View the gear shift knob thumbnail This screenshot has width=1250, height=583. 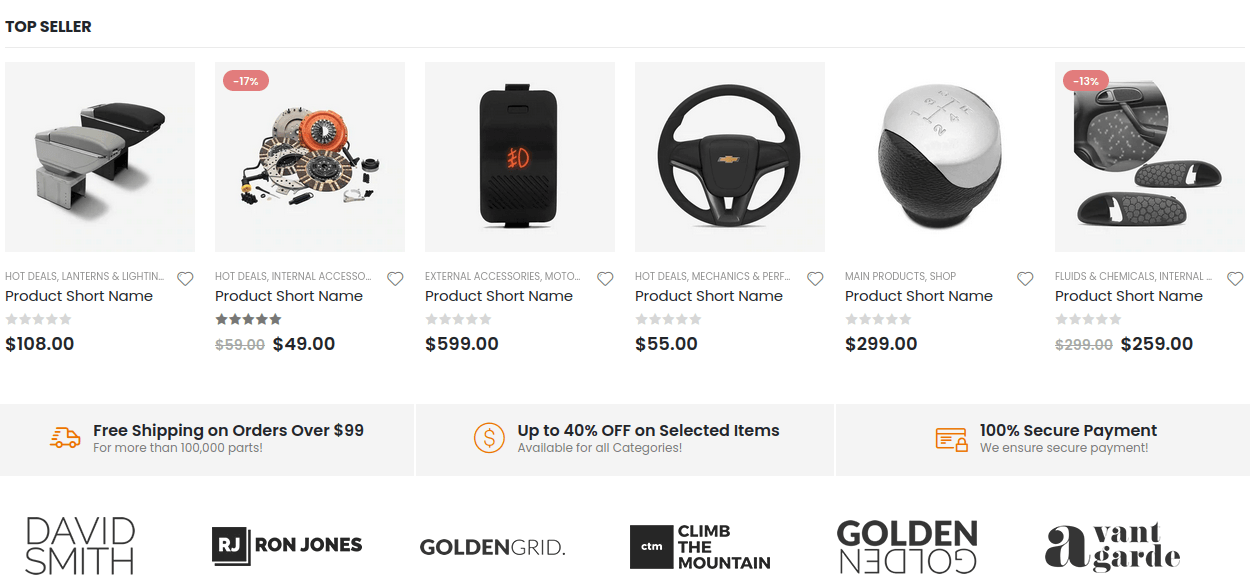(940, 157)
